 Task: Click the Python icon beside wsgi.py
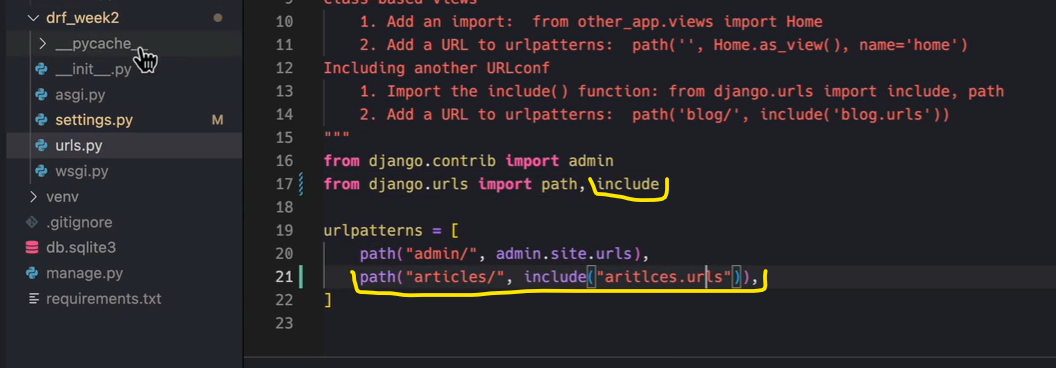[x=42, y=171]
